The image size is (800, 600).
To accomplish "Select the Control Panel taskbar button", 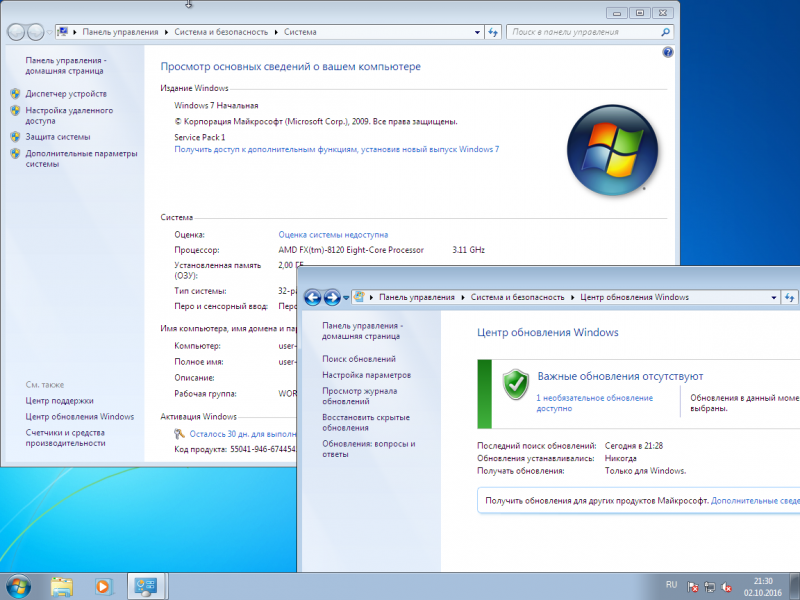I will (x=146, y=587).
